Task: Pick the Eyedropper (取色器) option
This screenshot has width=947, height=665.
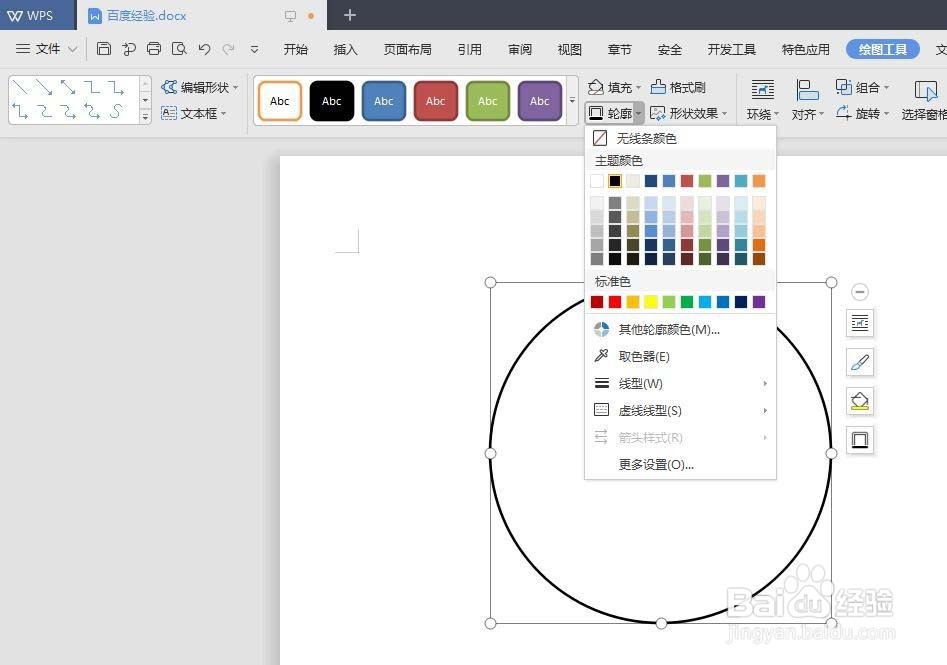Action: tap(643, 356)
